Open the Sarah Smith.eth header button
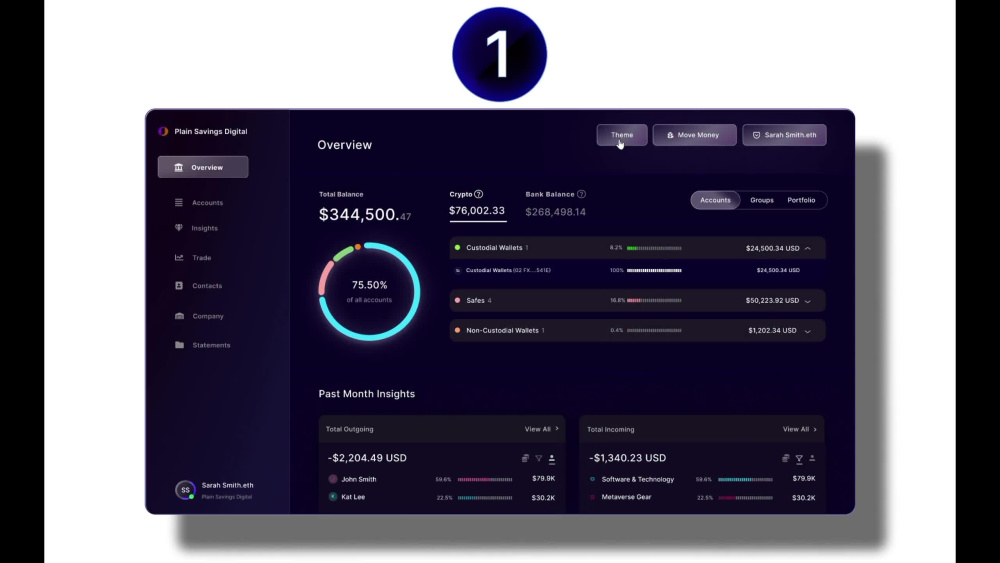 [x=784, y=135]
